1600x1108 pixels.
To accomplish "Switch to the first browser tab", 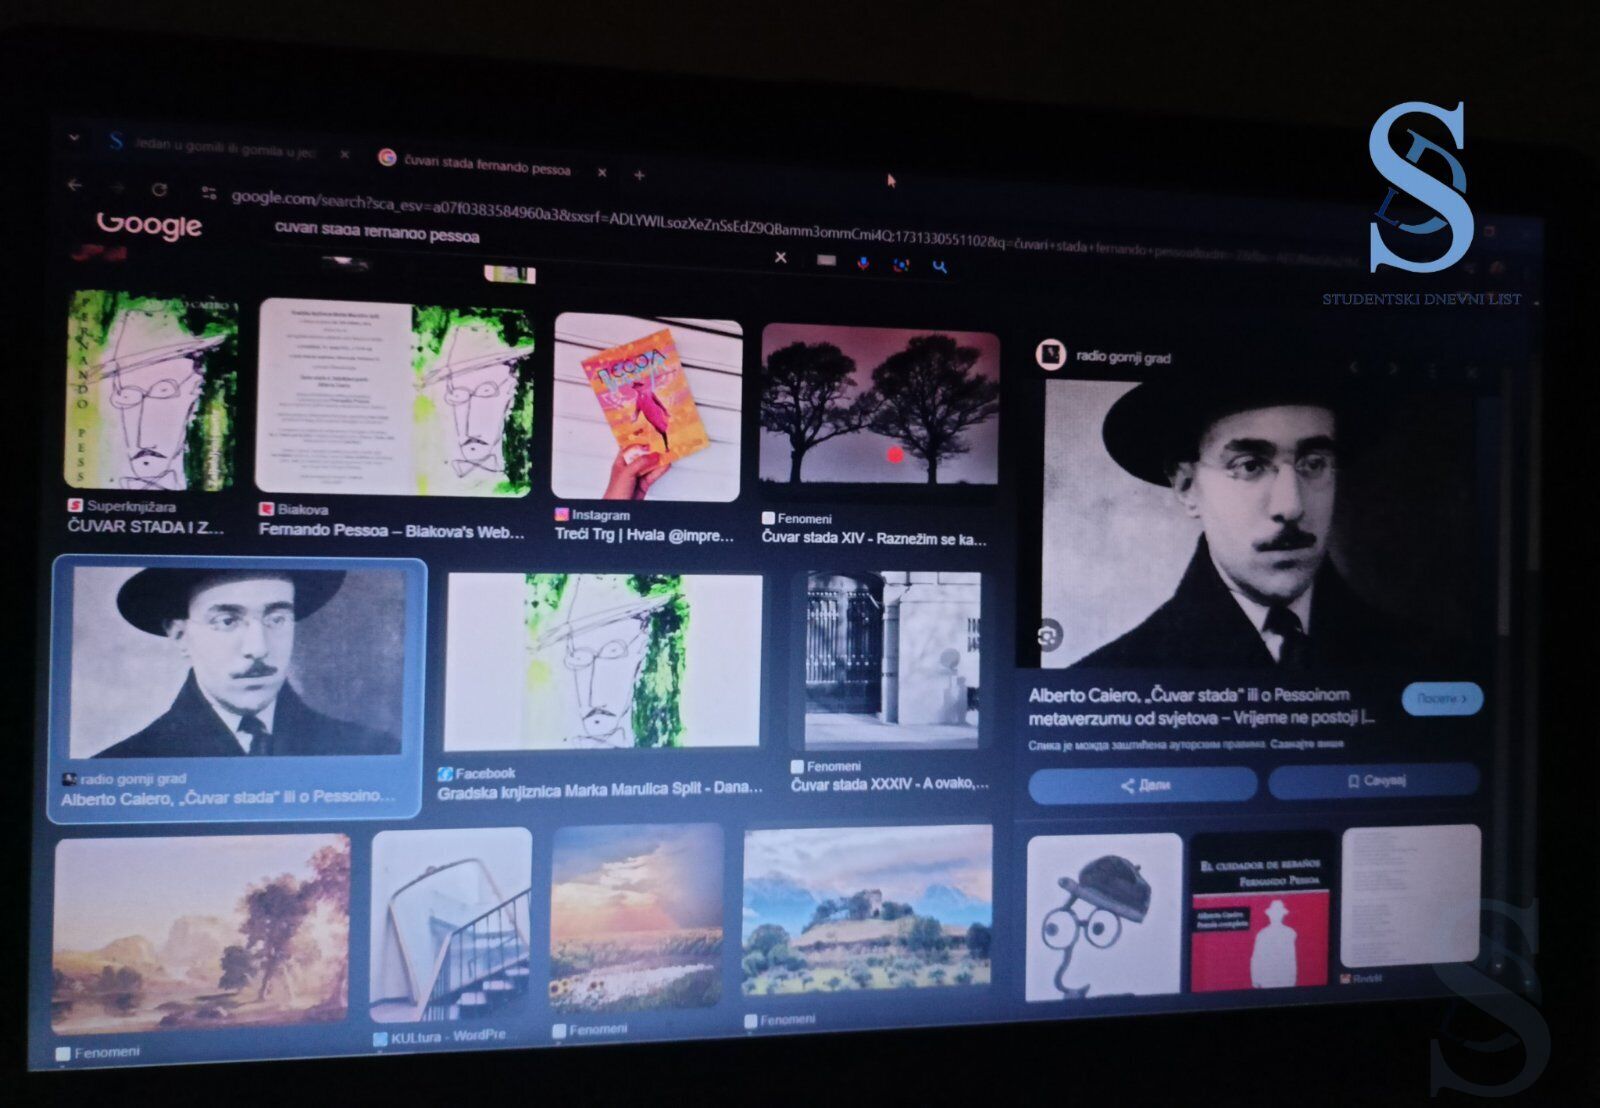I will [222, 147].
